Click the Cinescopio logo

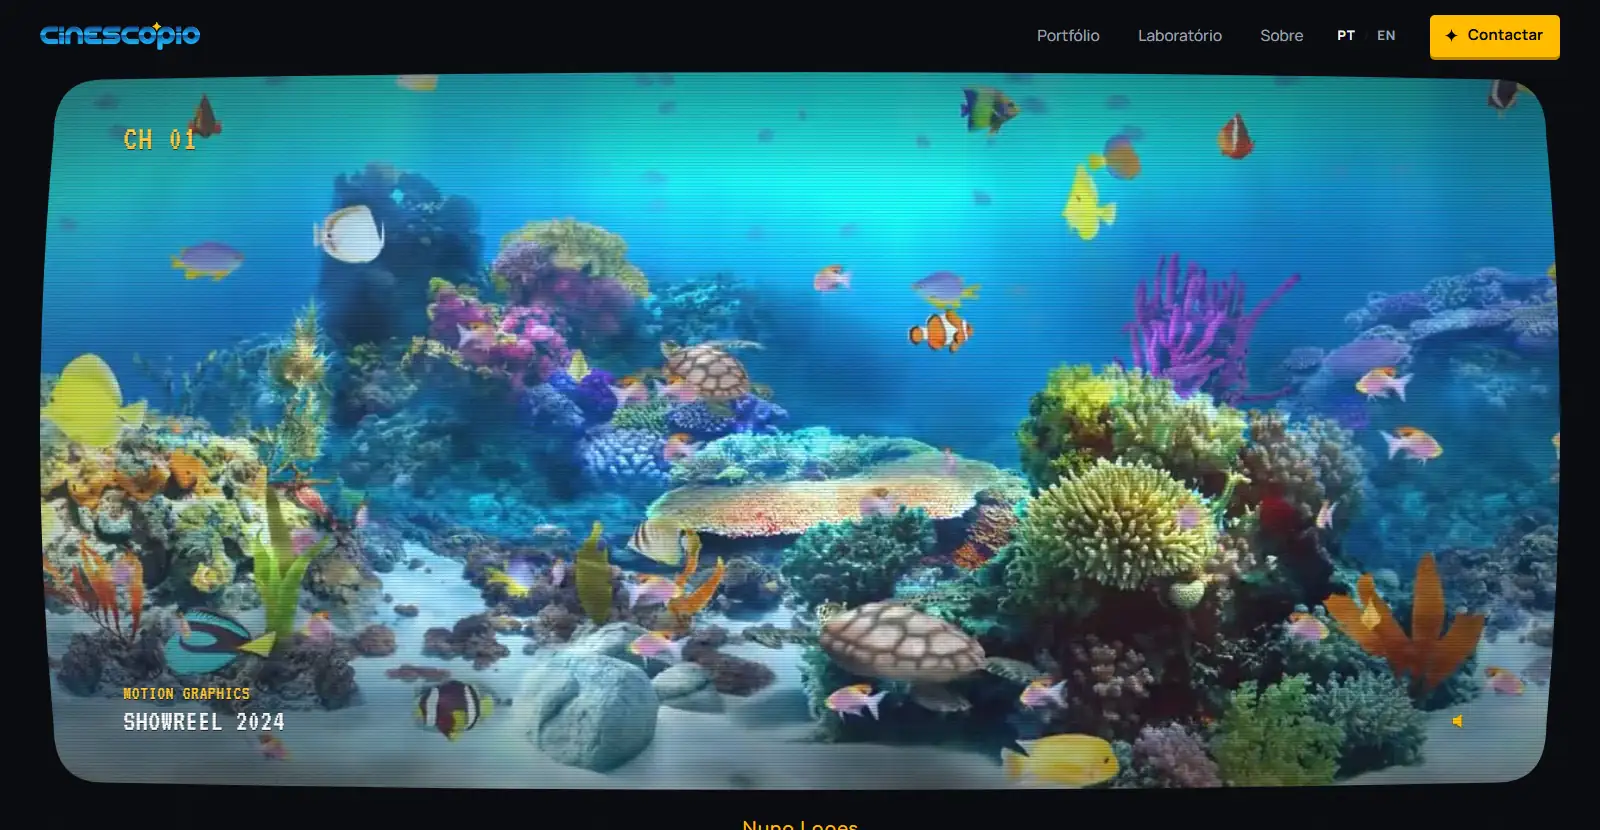pos(120,36)
